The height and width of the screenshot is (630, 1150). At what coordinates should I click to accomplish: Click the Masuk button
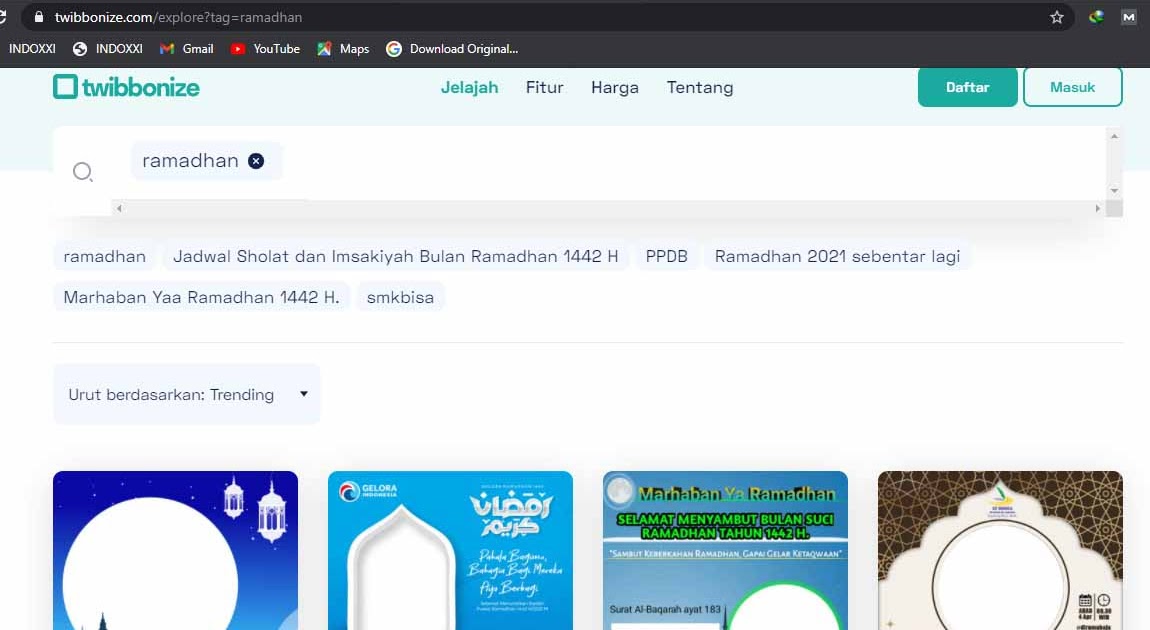click(1072, 87)
